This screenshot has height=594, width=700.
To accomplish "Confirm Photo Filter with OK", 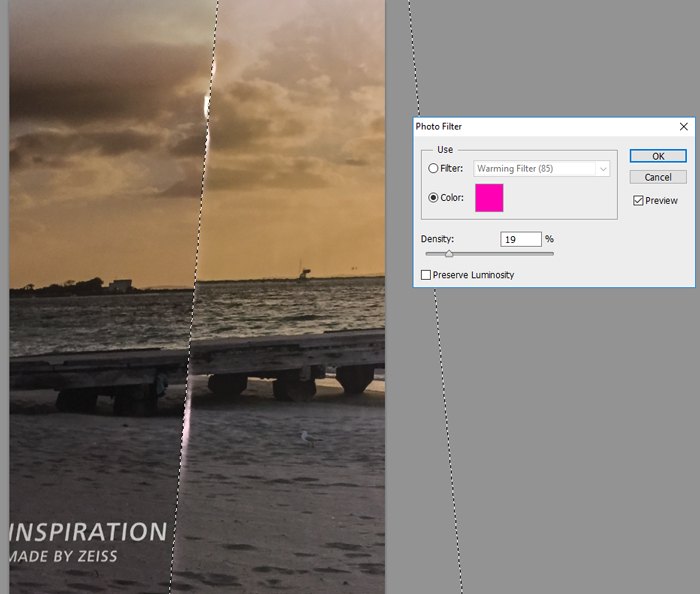I will coord(658,156).
